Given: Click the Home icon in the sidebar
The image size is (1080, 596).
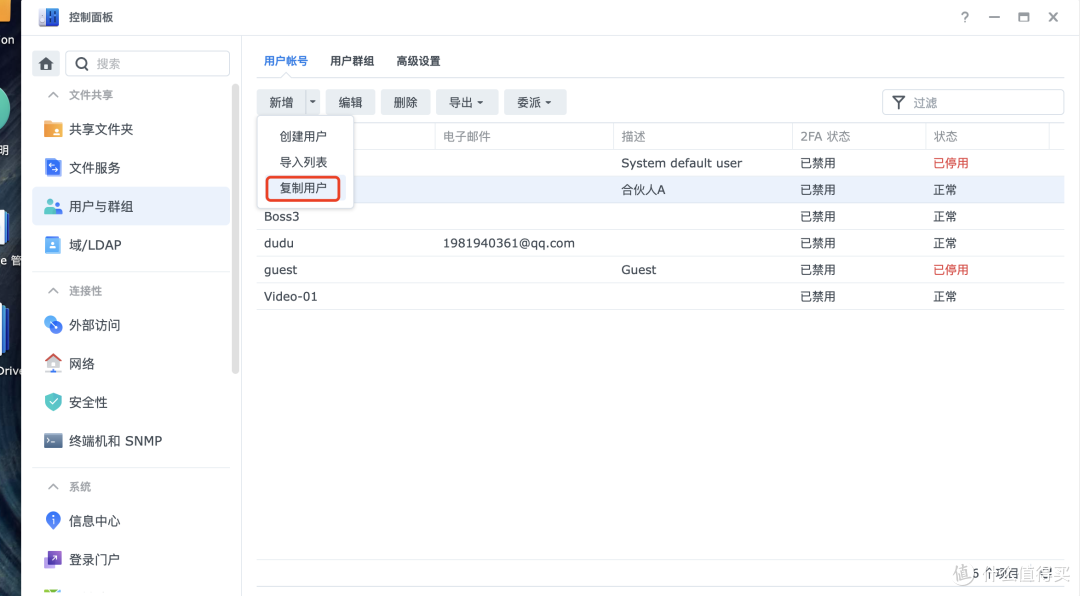Looking at the screenshot, I should pyautogui.click(x=46, y=64).
